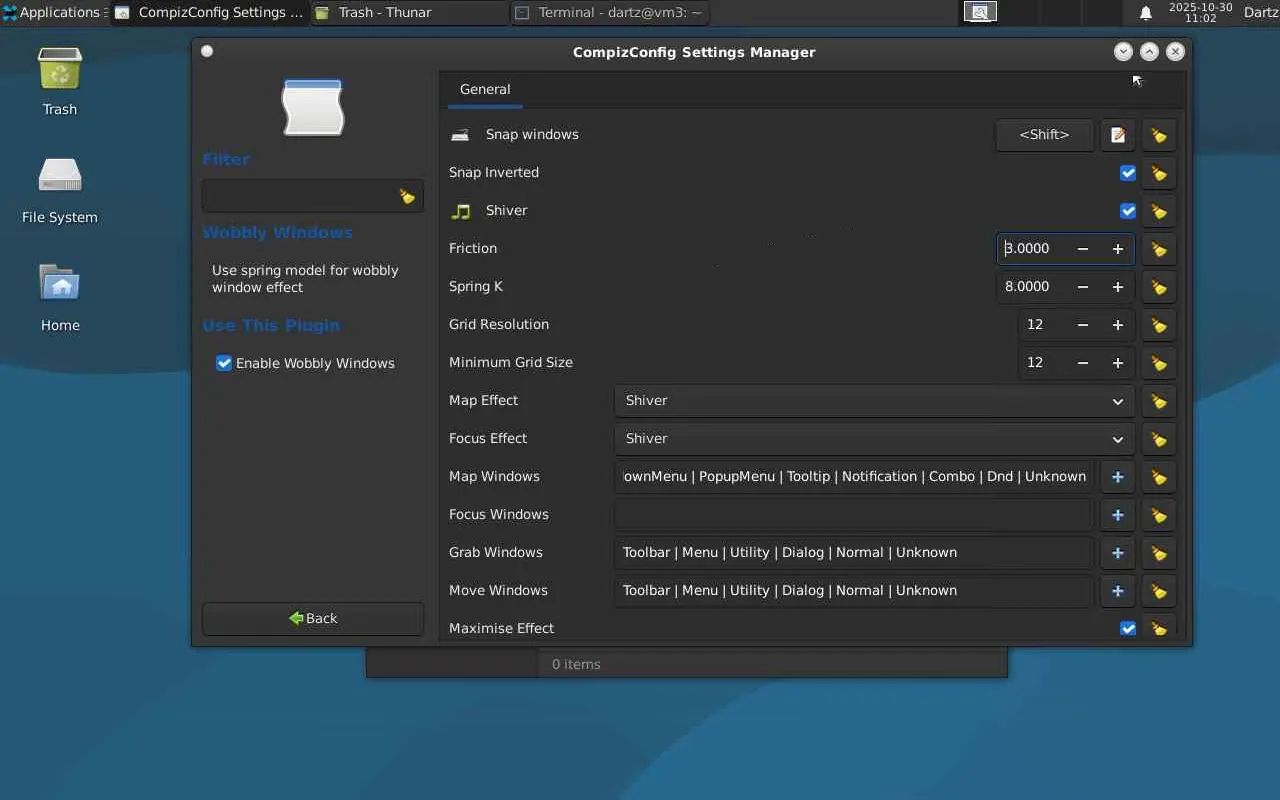Open the Focus Effect dropdown
This screenshot has width=1280, height=800.
tap(875, 439)
